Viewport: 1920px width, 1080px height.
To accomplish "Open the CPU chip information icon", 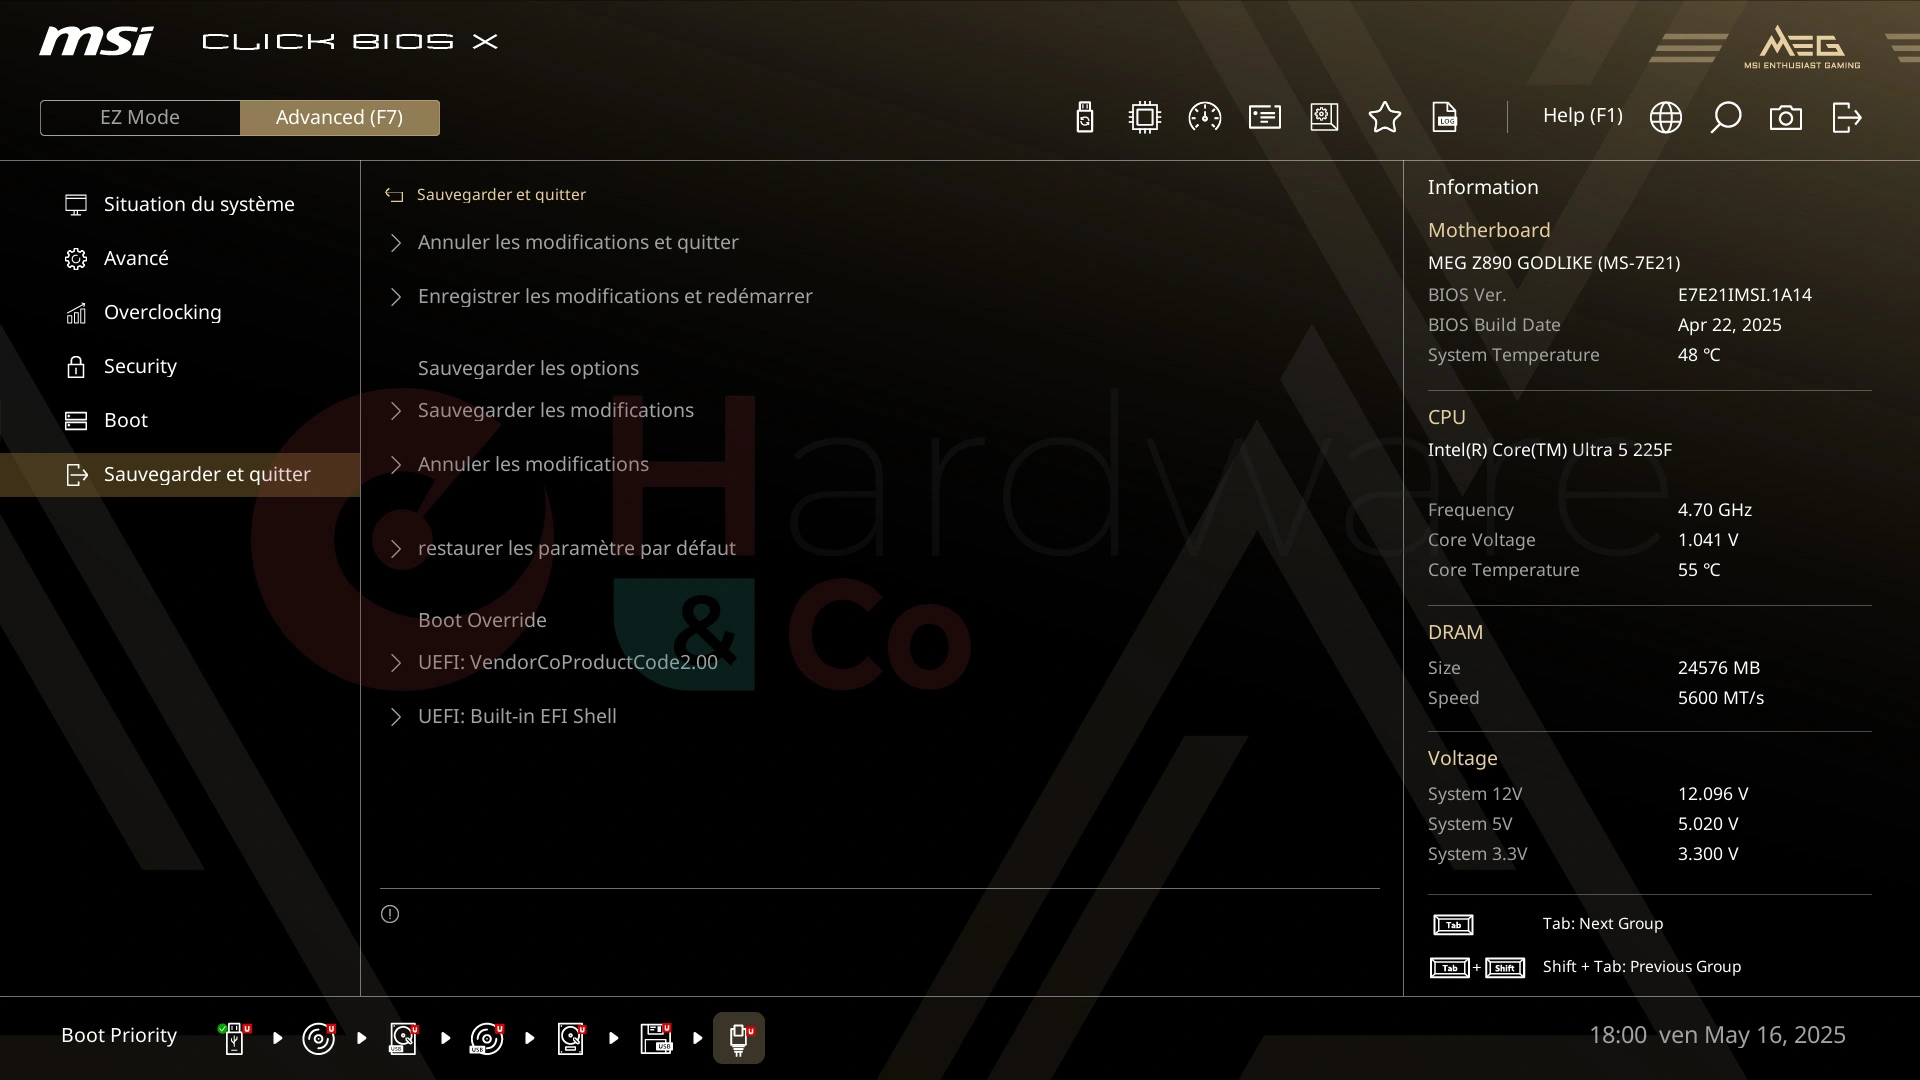I will pyautogui.click(x=1145, y=117).
